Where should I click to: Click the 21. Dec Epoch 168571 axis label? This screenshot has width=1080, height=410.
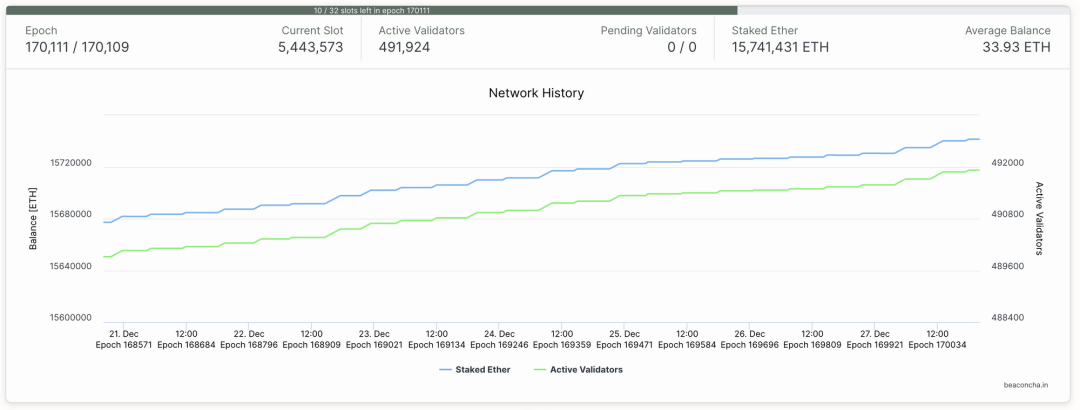[x=124, y=339]
